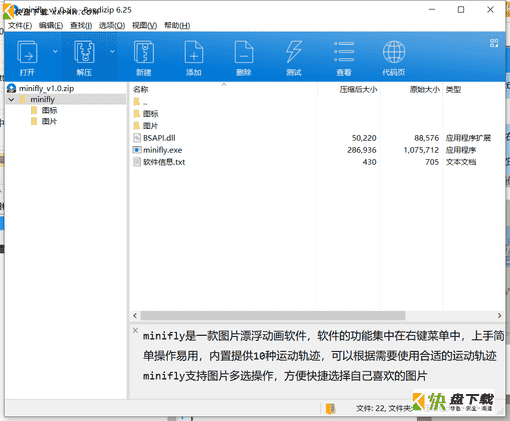Open the 视图(V) menu

click(x=144, y=26)
